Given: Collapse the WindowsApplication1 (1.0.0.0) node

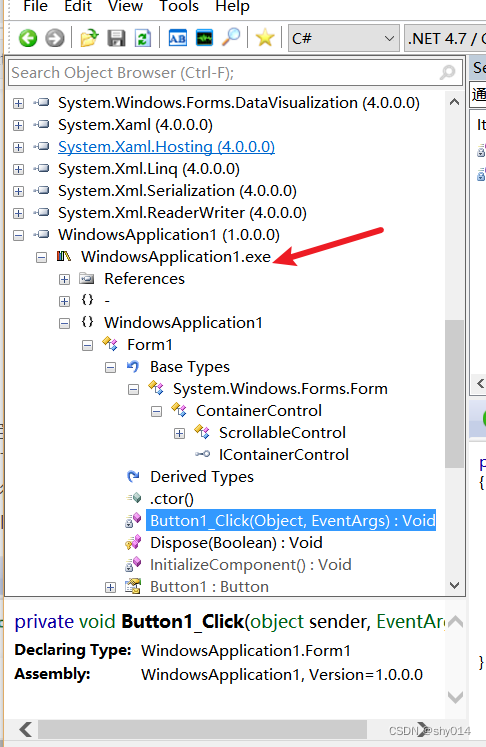Looking at the screenshot, I should click(18, 235).
